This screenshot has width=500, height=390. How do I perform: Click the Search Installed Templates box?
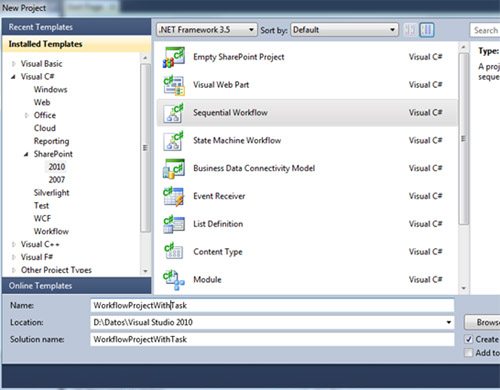[x=485, y=30]
